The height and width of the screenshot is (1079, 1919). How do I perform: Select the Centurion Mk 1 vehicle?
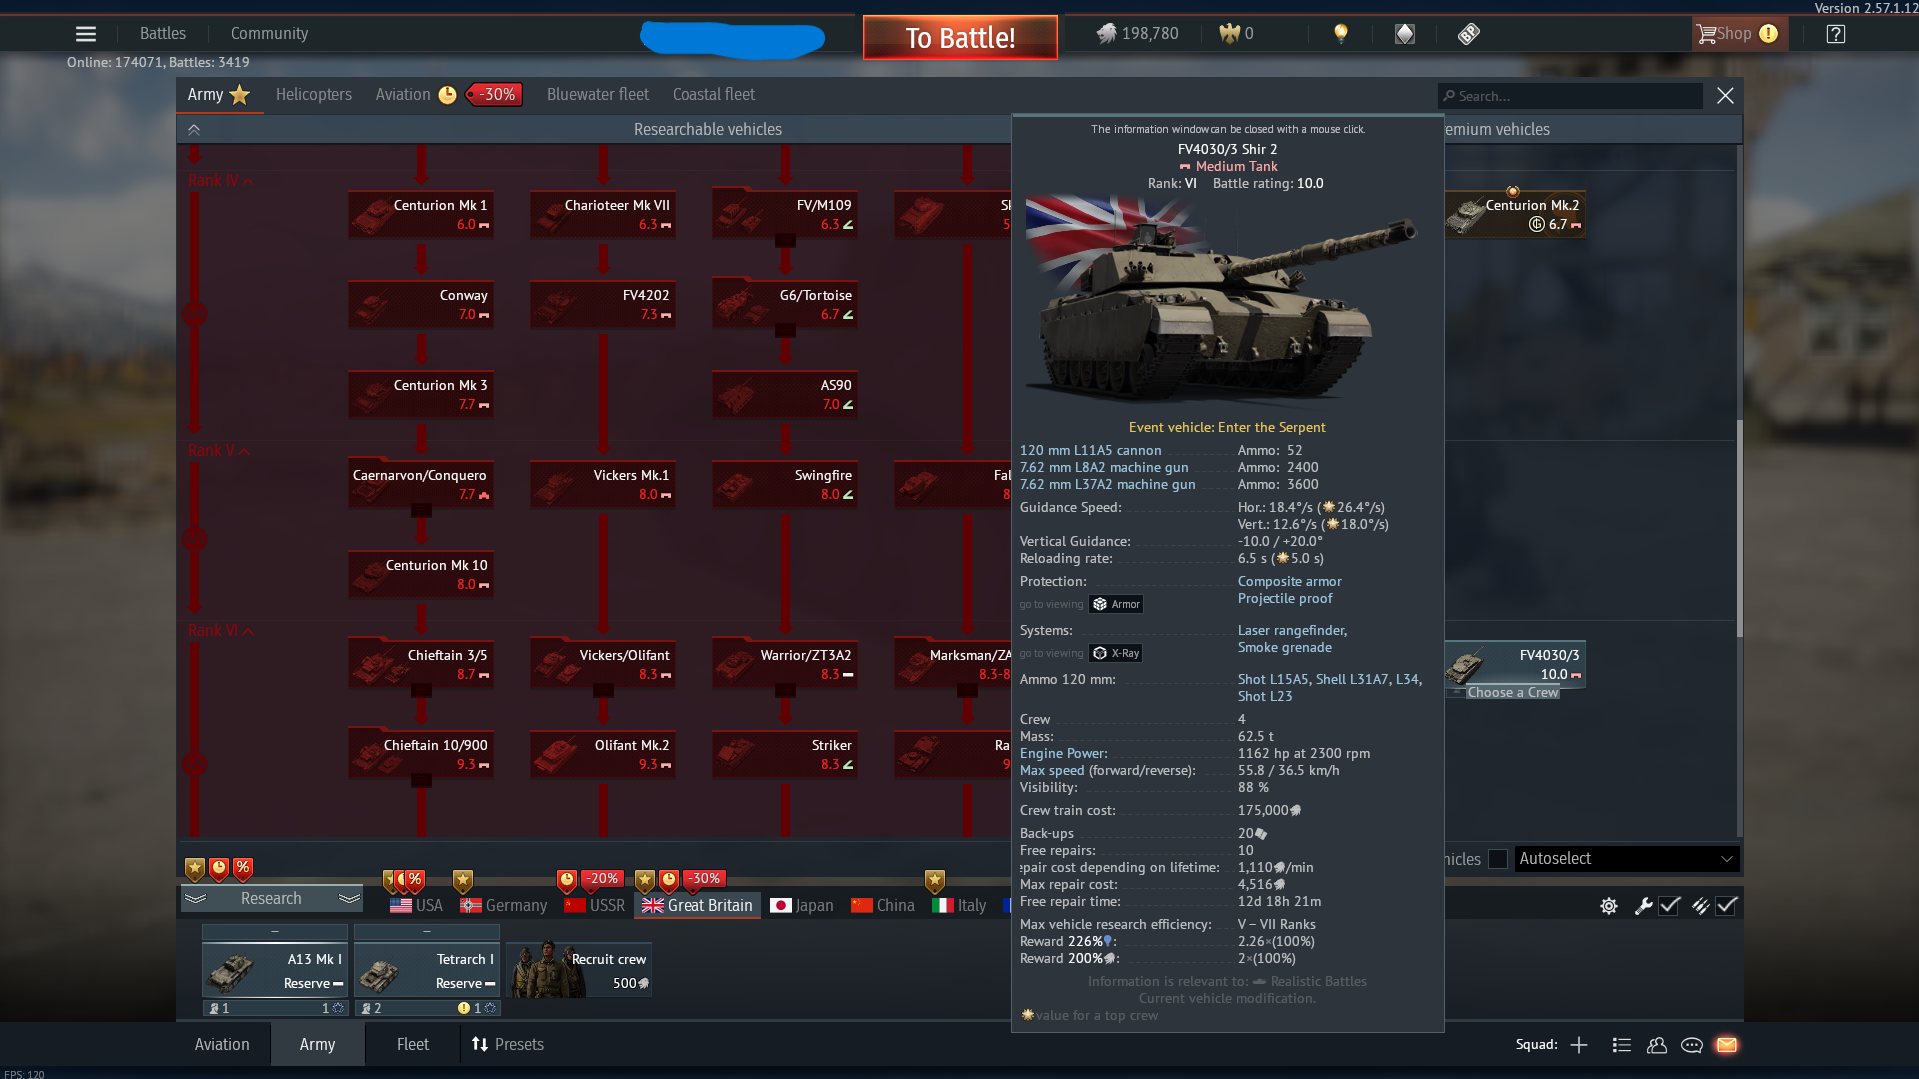tap(421, 215)
